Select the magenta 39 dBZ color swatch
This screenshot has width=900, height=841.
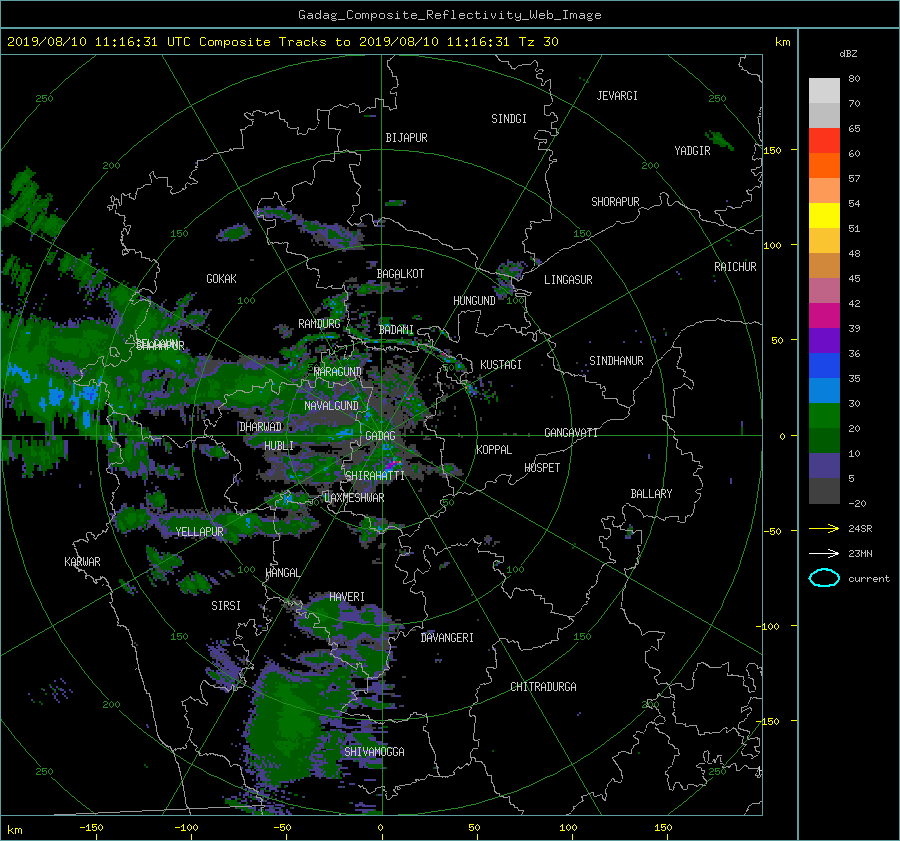pyautogui.click(x=824, y=316)
